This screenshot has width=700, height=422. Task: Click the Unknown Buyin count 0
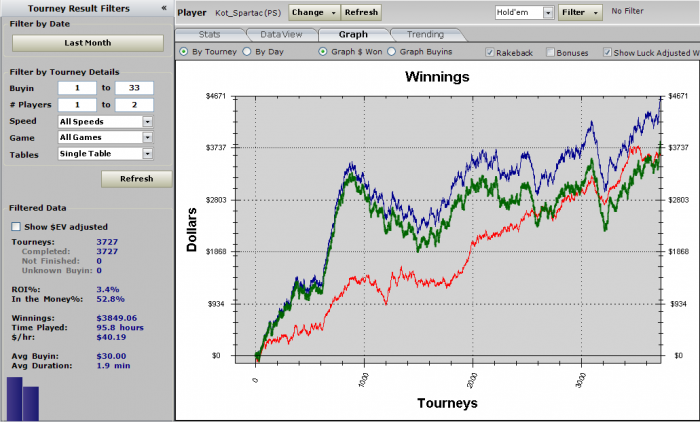click(99, 271)
